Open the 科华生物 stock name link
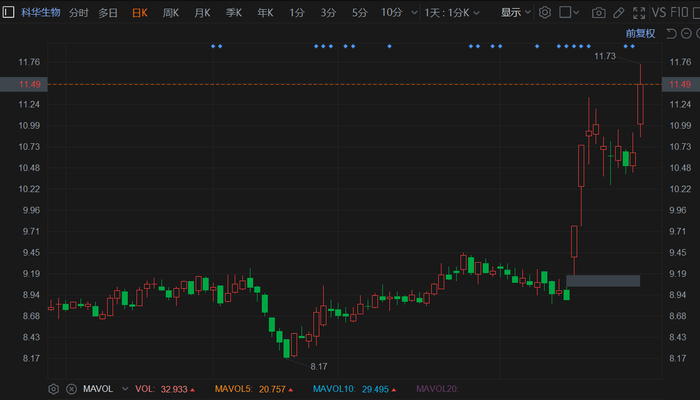The image size is (700, 400). click(41, 12)
